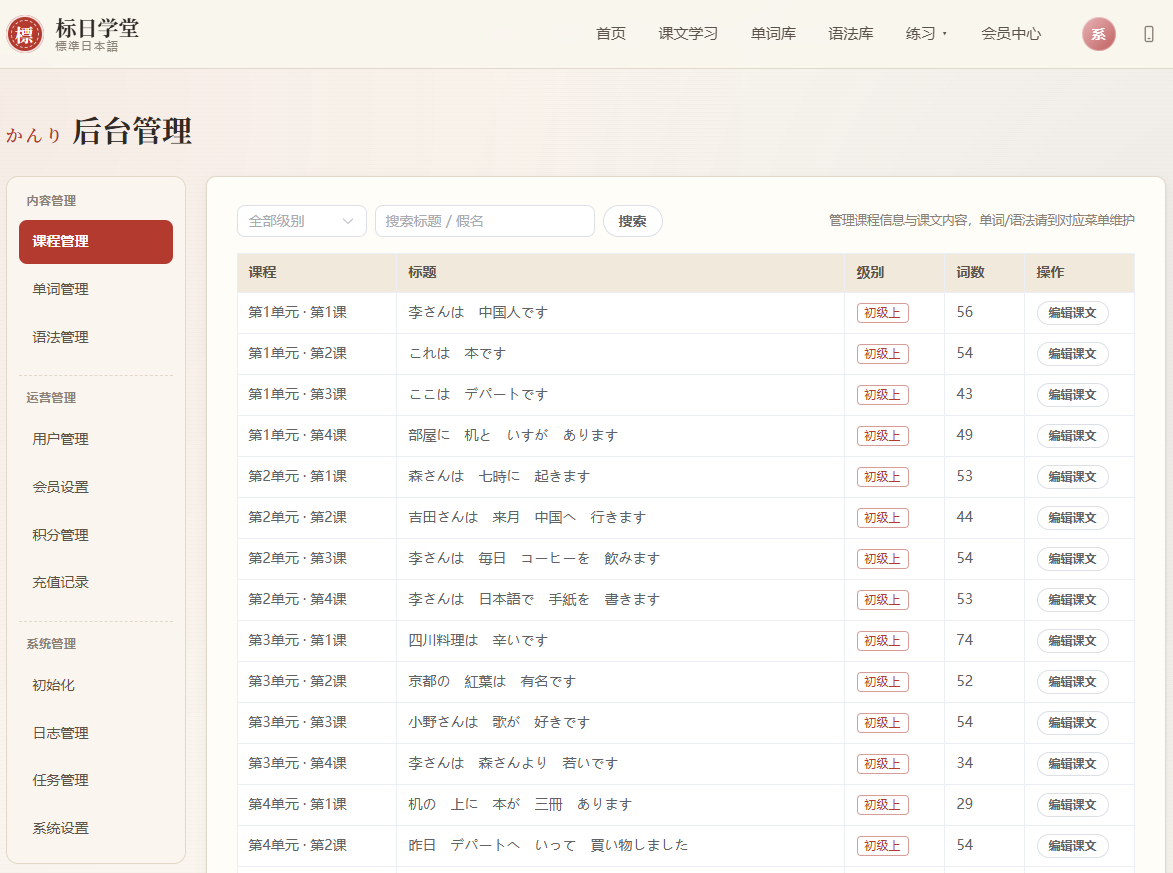This screenshot has width=1173, height=873.
Task: Open 日志管理 in the sidebar
Action: coord(96,733)
